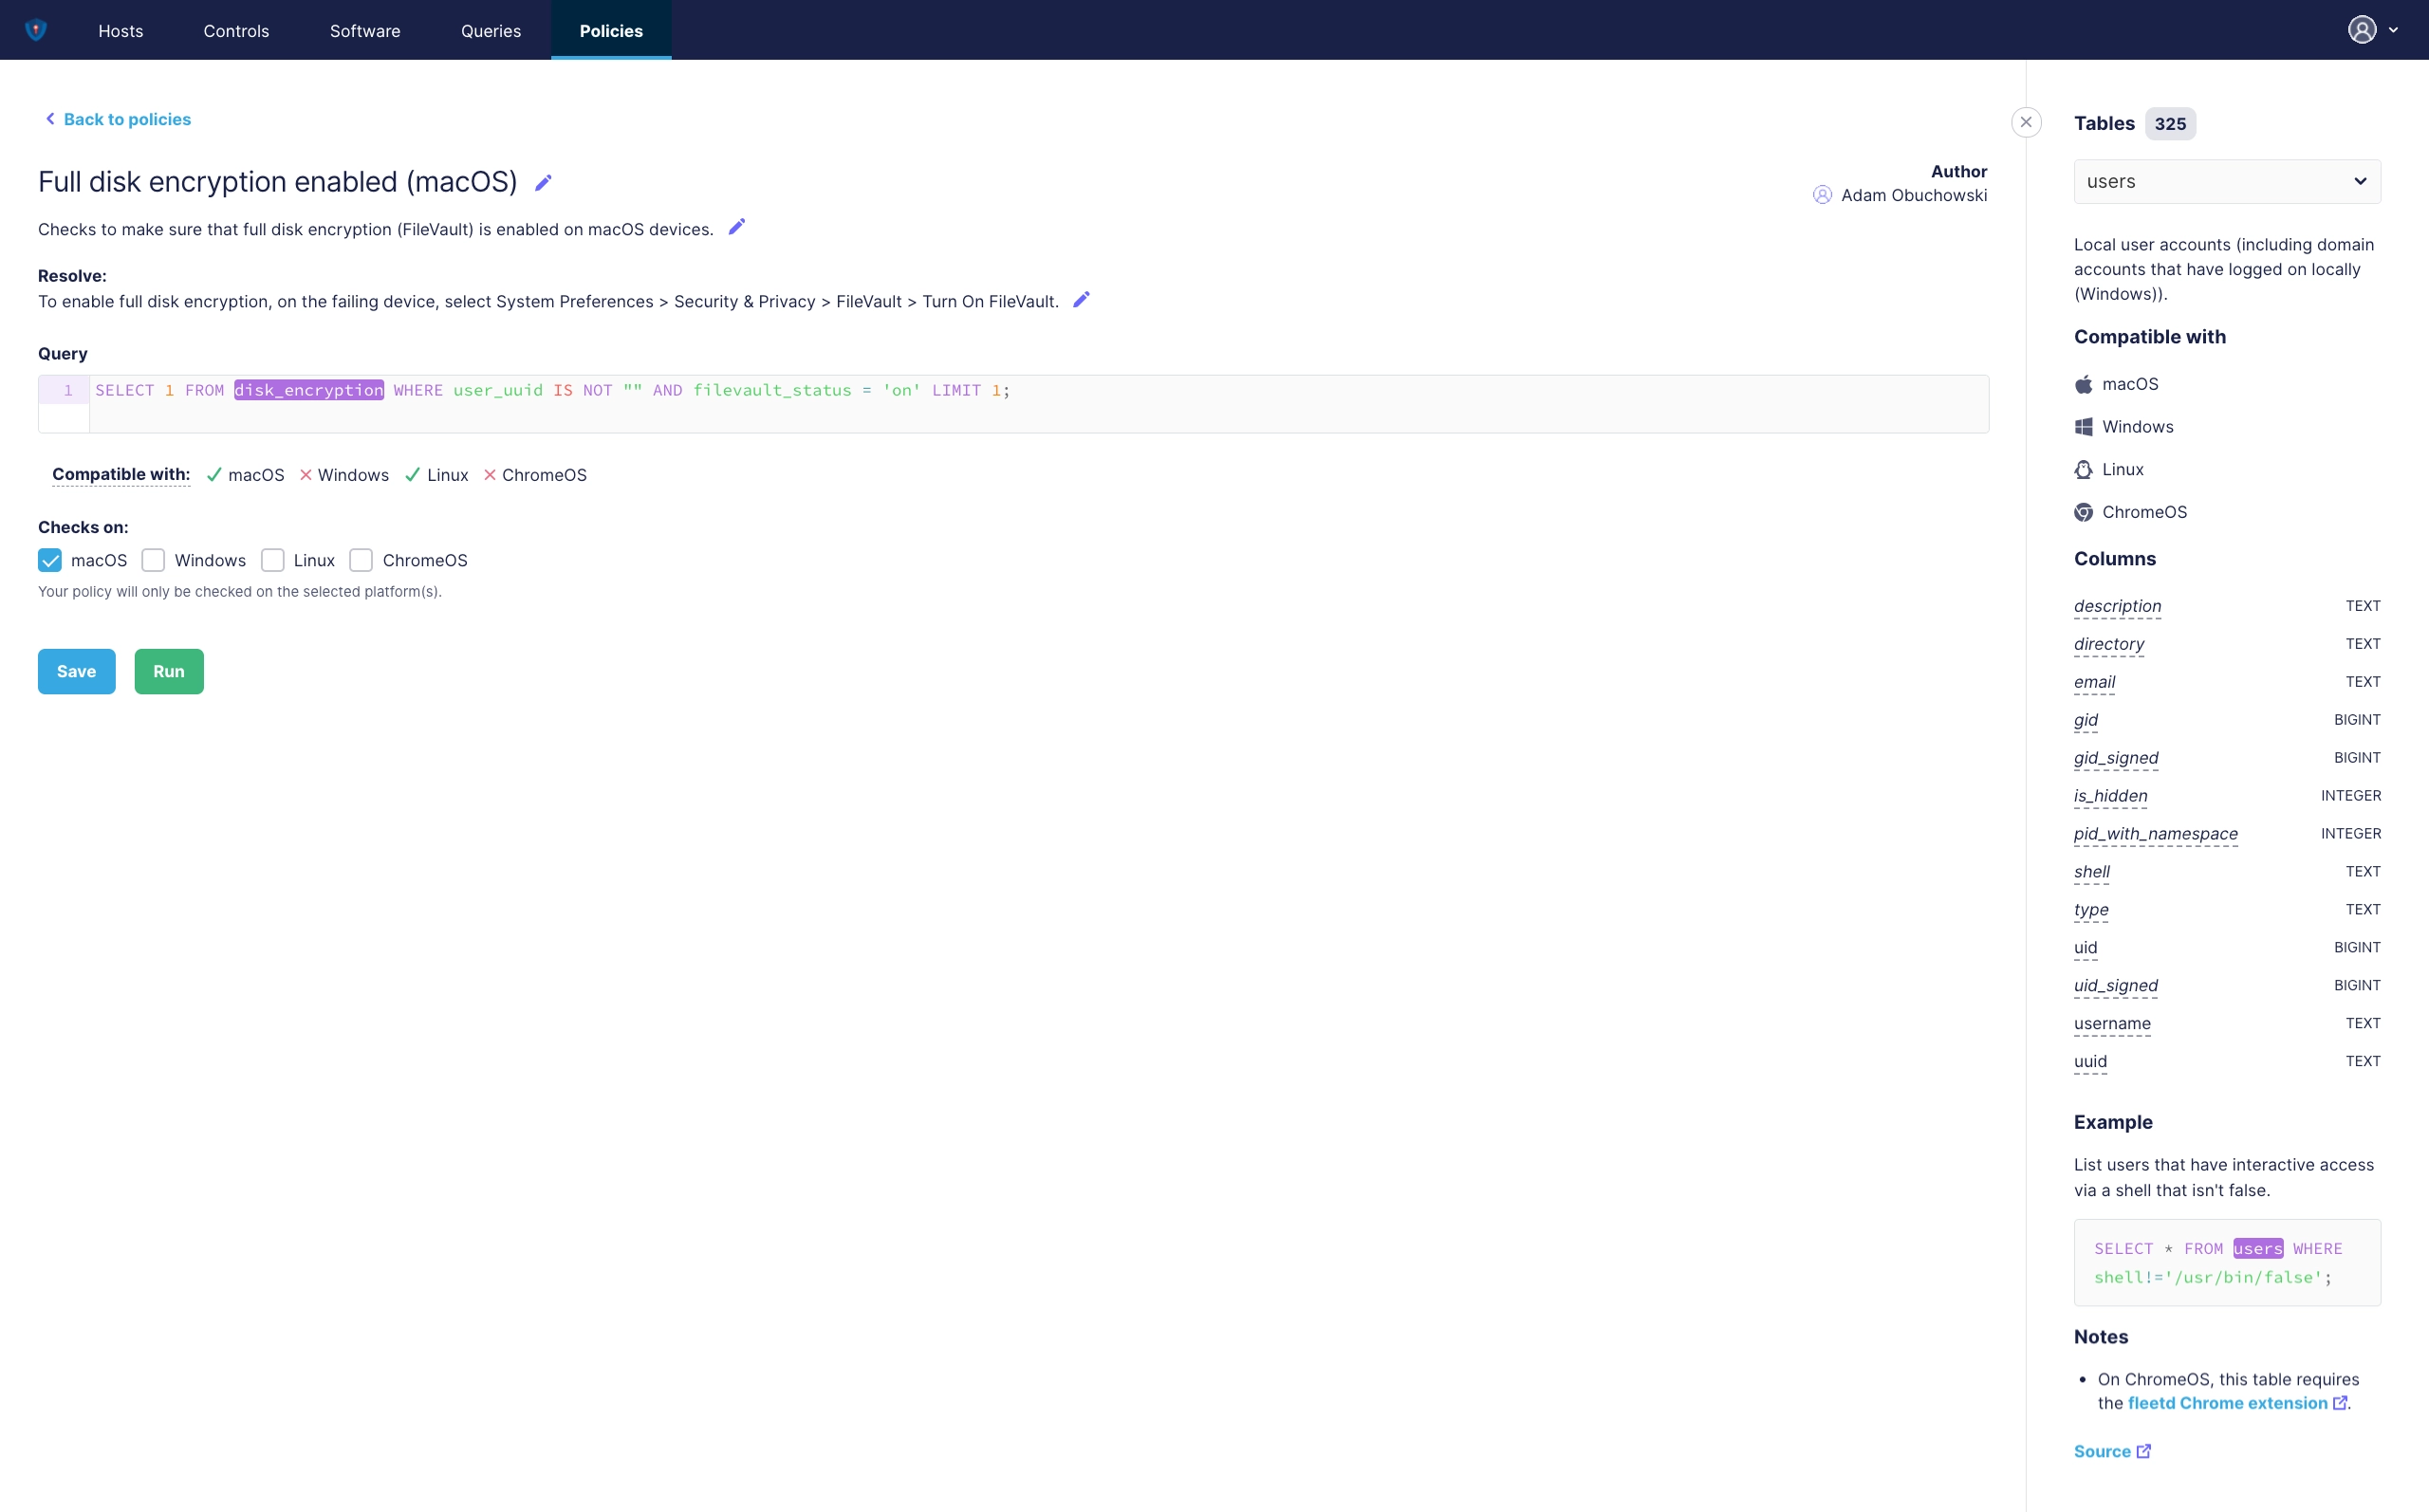Save the policy
This screenshot has width=2429, height=1512.
click(x=77, y=671)
